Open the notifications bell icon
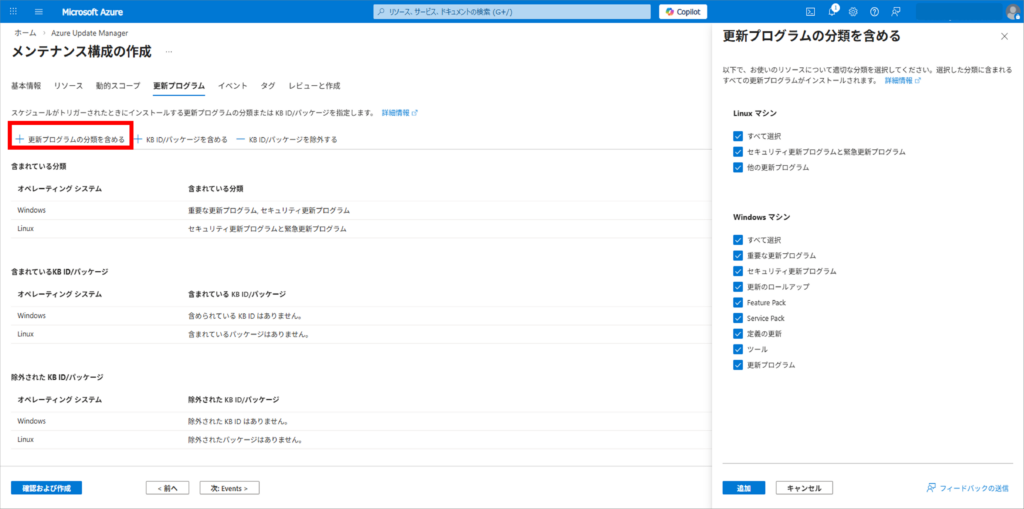1024x509 pixels. (x=832, y=12)
